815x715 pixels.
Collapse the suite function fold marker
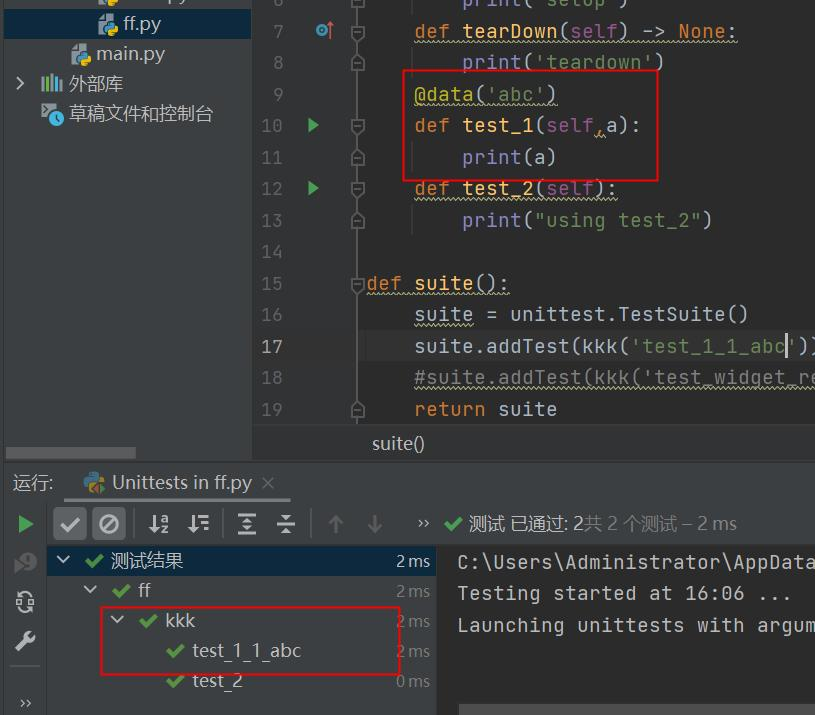[358, 285]
